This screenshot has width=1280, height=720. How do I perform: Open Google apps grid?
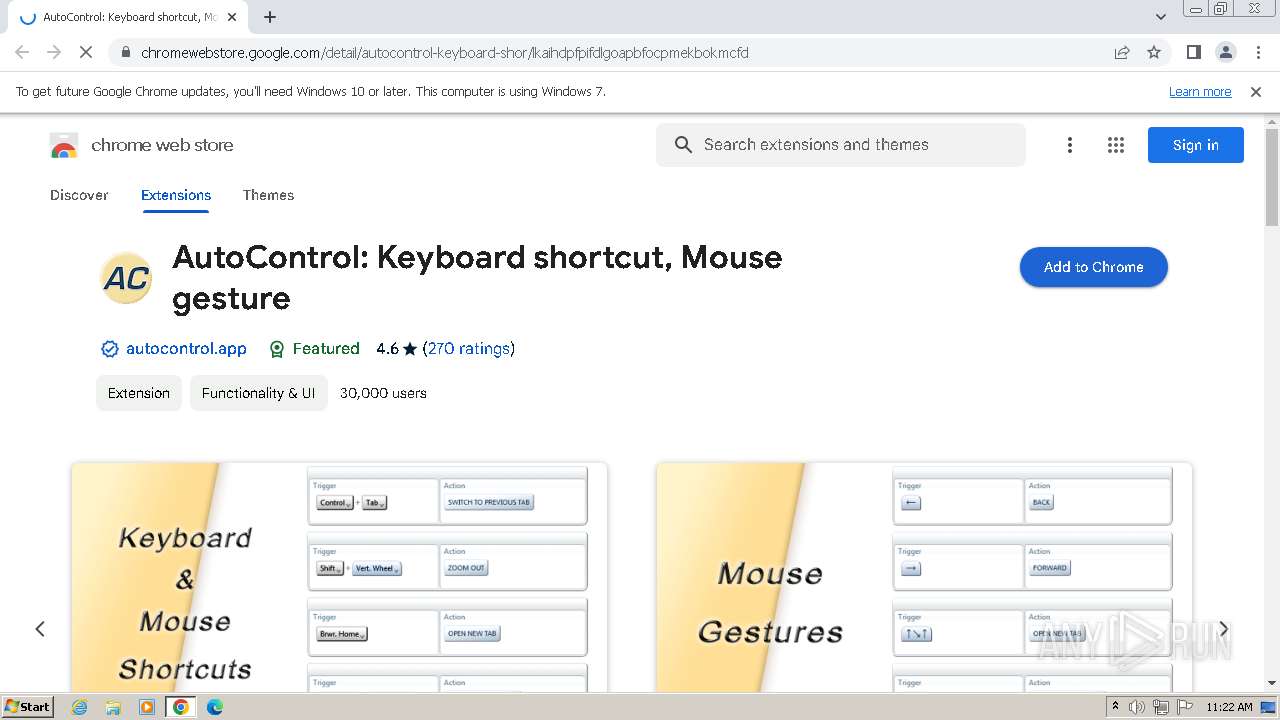(1116, 145)
